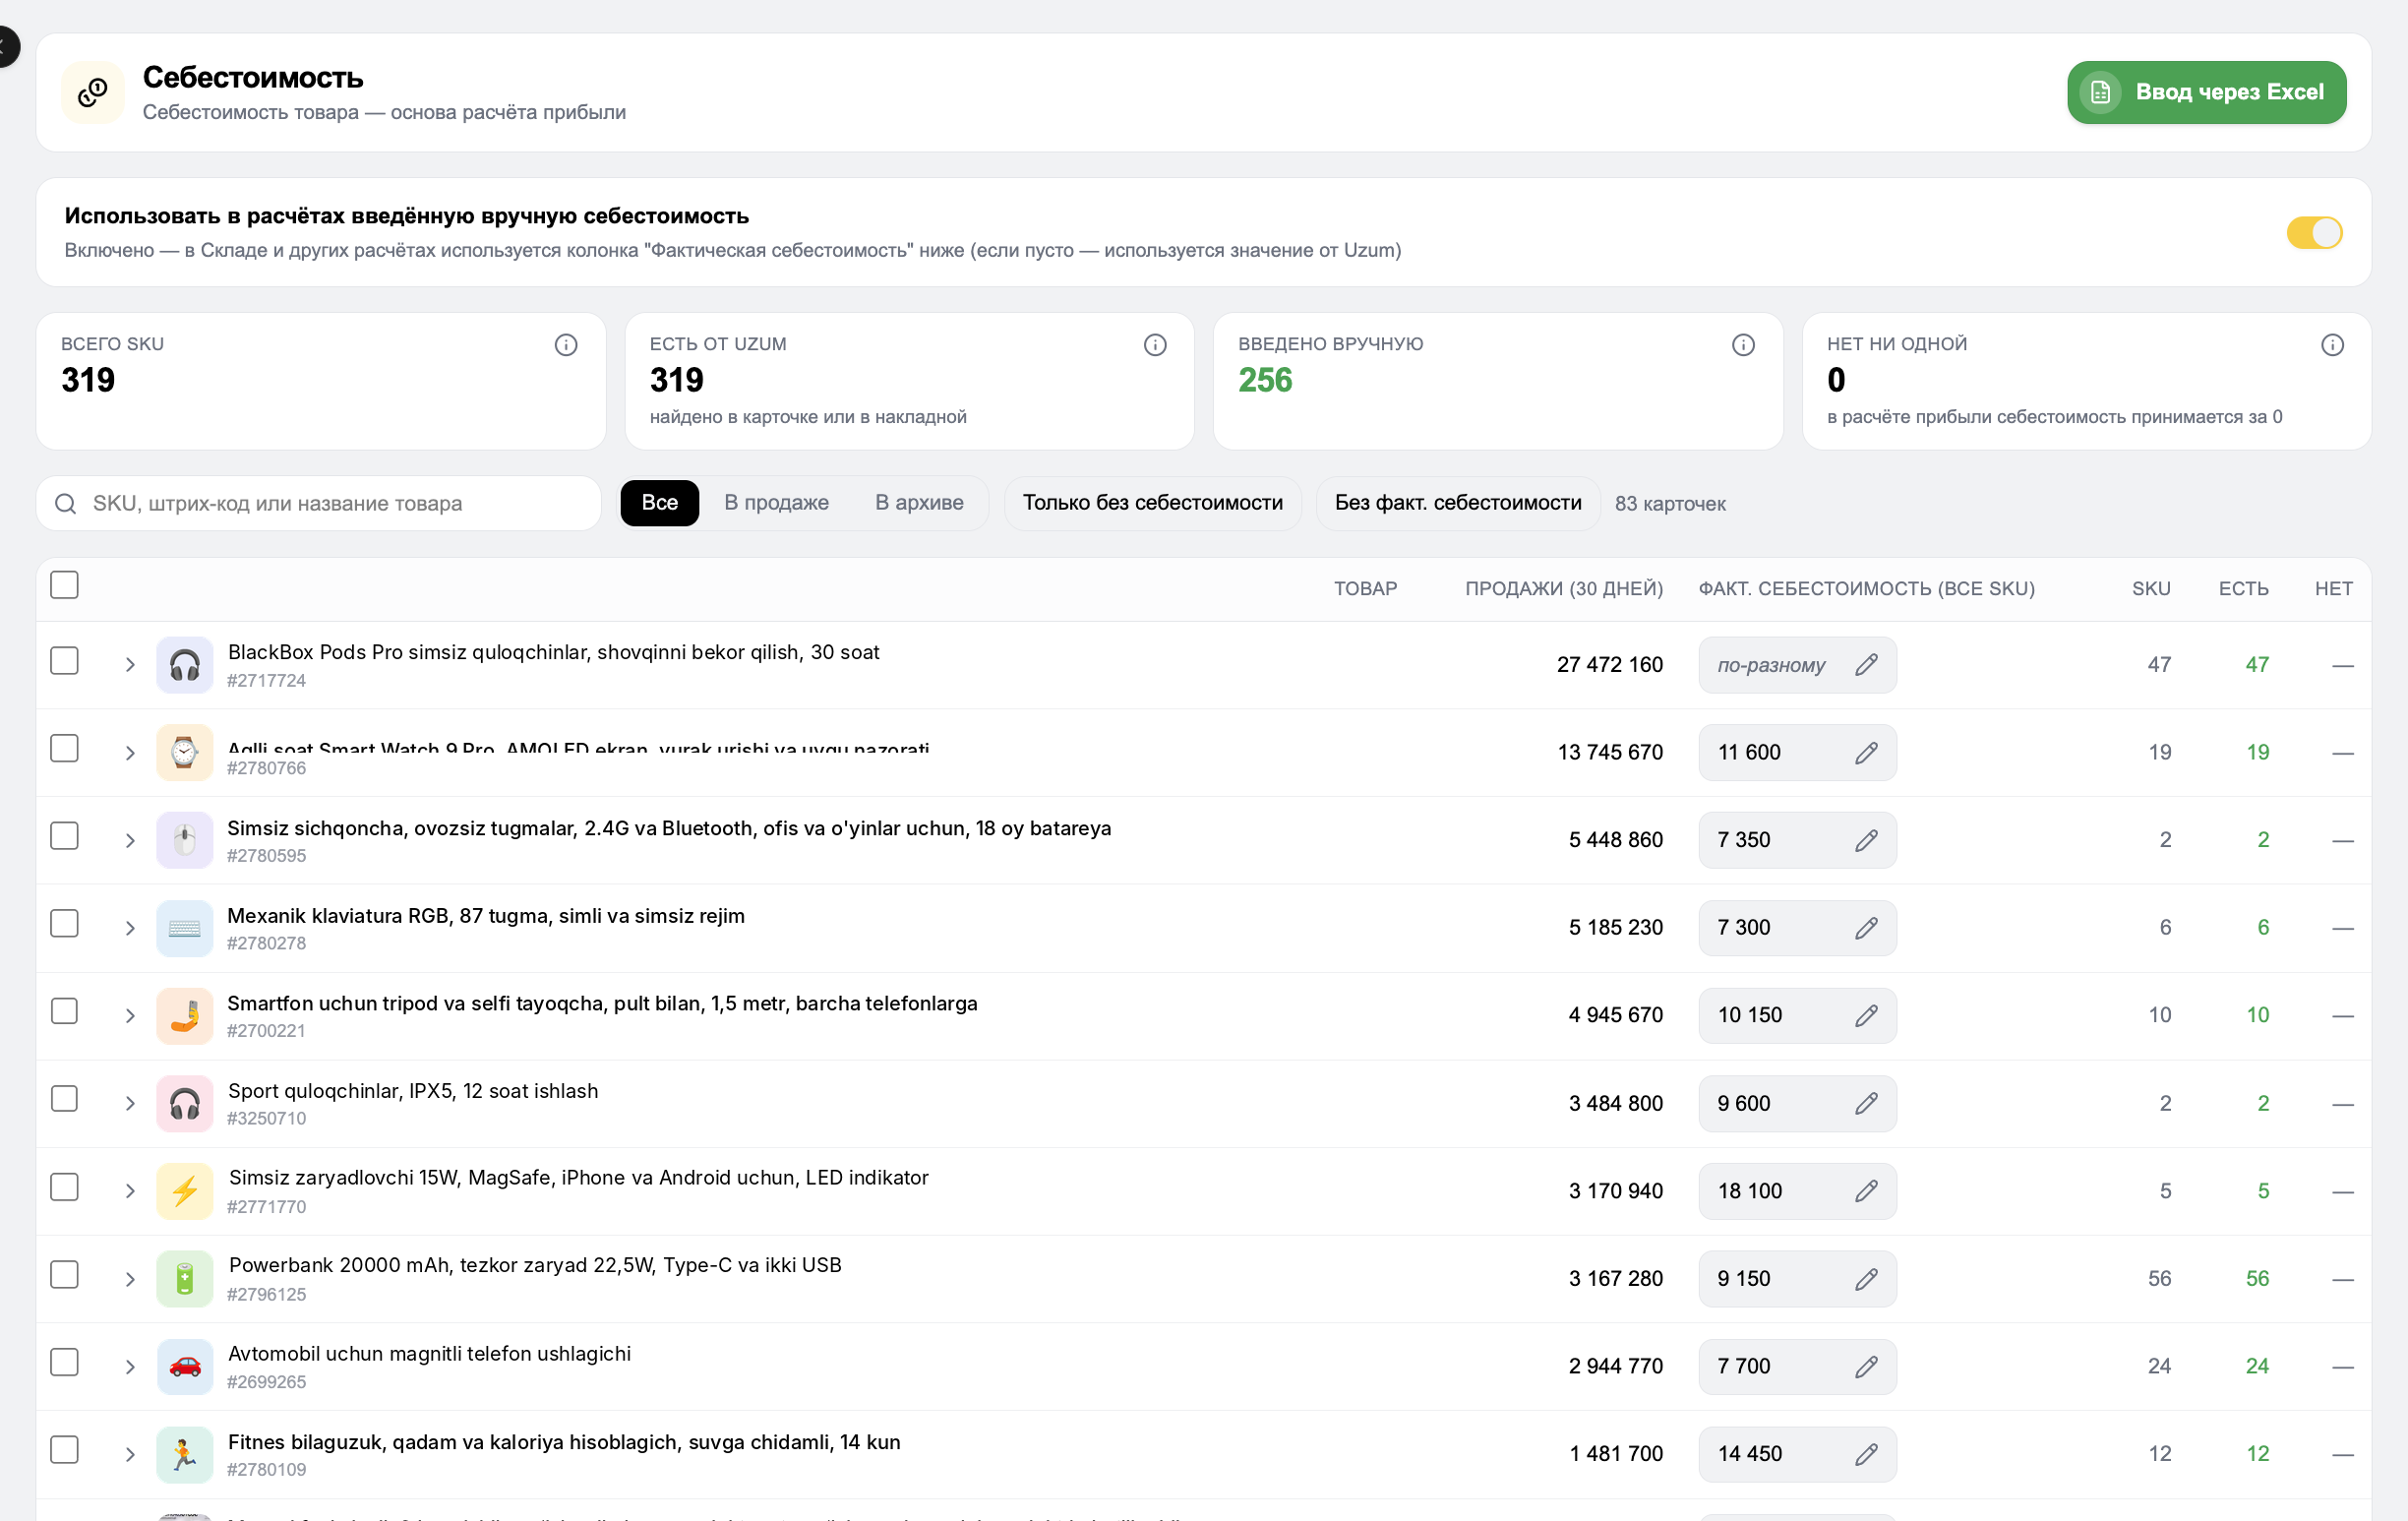Expand the BlackBox Pods Pro row

(130, 665)
